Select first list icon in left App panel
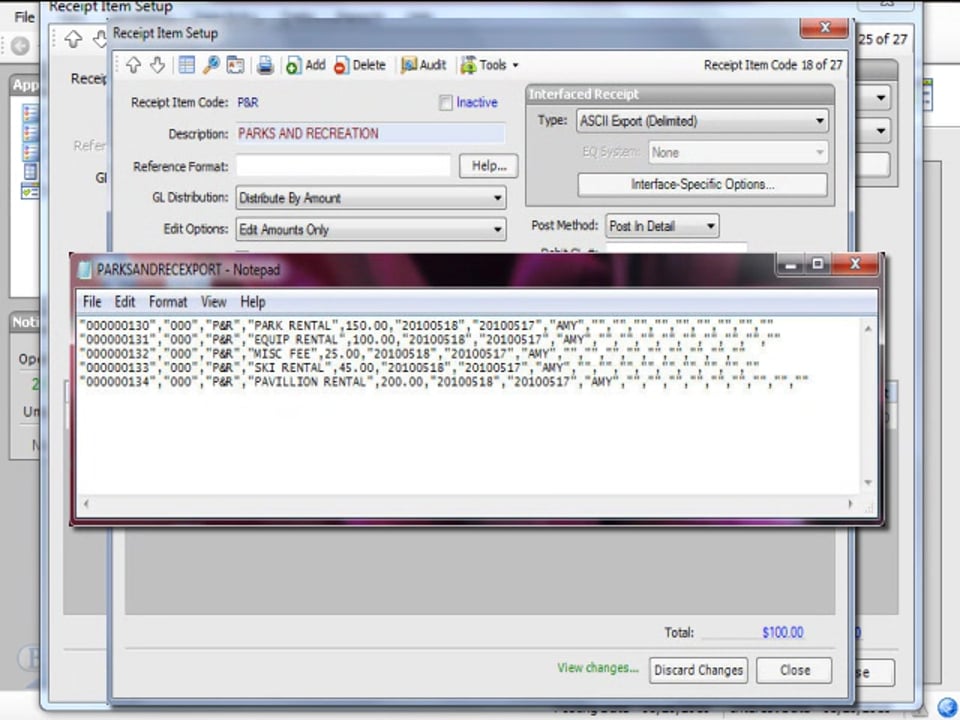 tap(30, 113)
